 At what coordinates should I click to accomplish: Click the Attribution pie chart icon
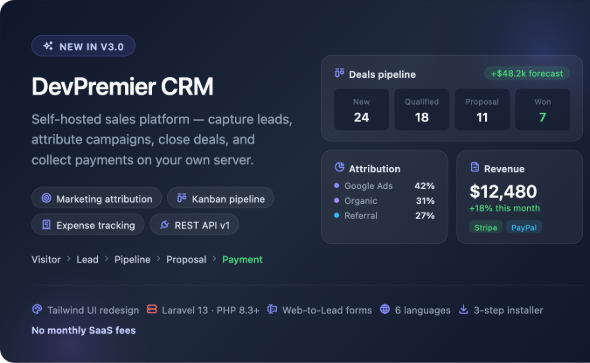[339, 167]
